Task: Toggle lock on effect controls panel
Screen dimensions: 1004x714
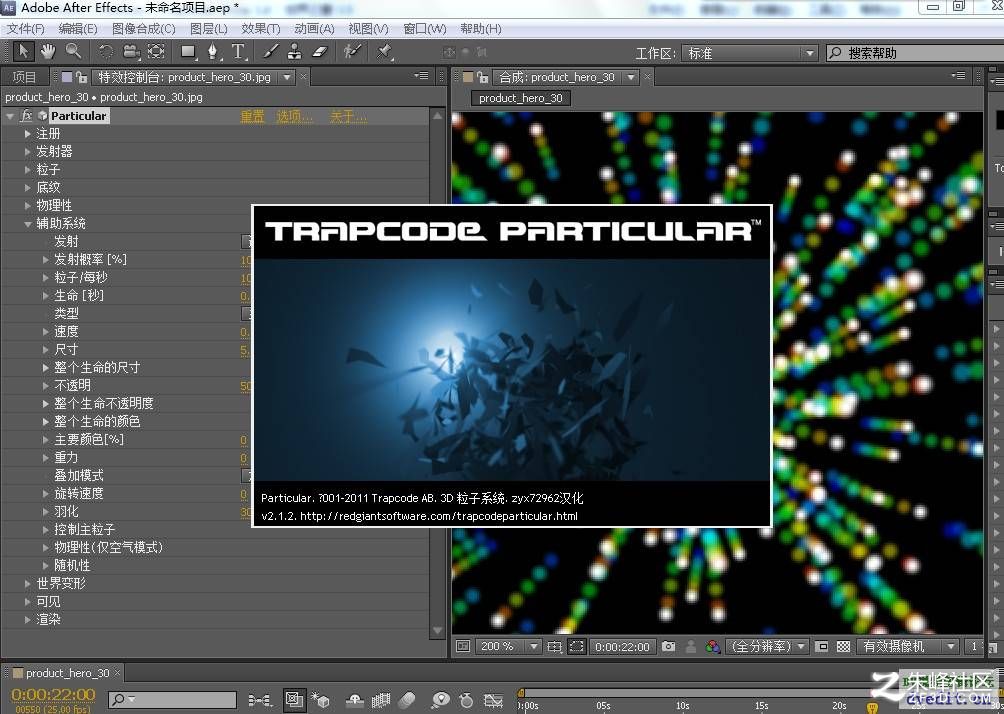Action: pyautogui.click(x=81, y=77)
